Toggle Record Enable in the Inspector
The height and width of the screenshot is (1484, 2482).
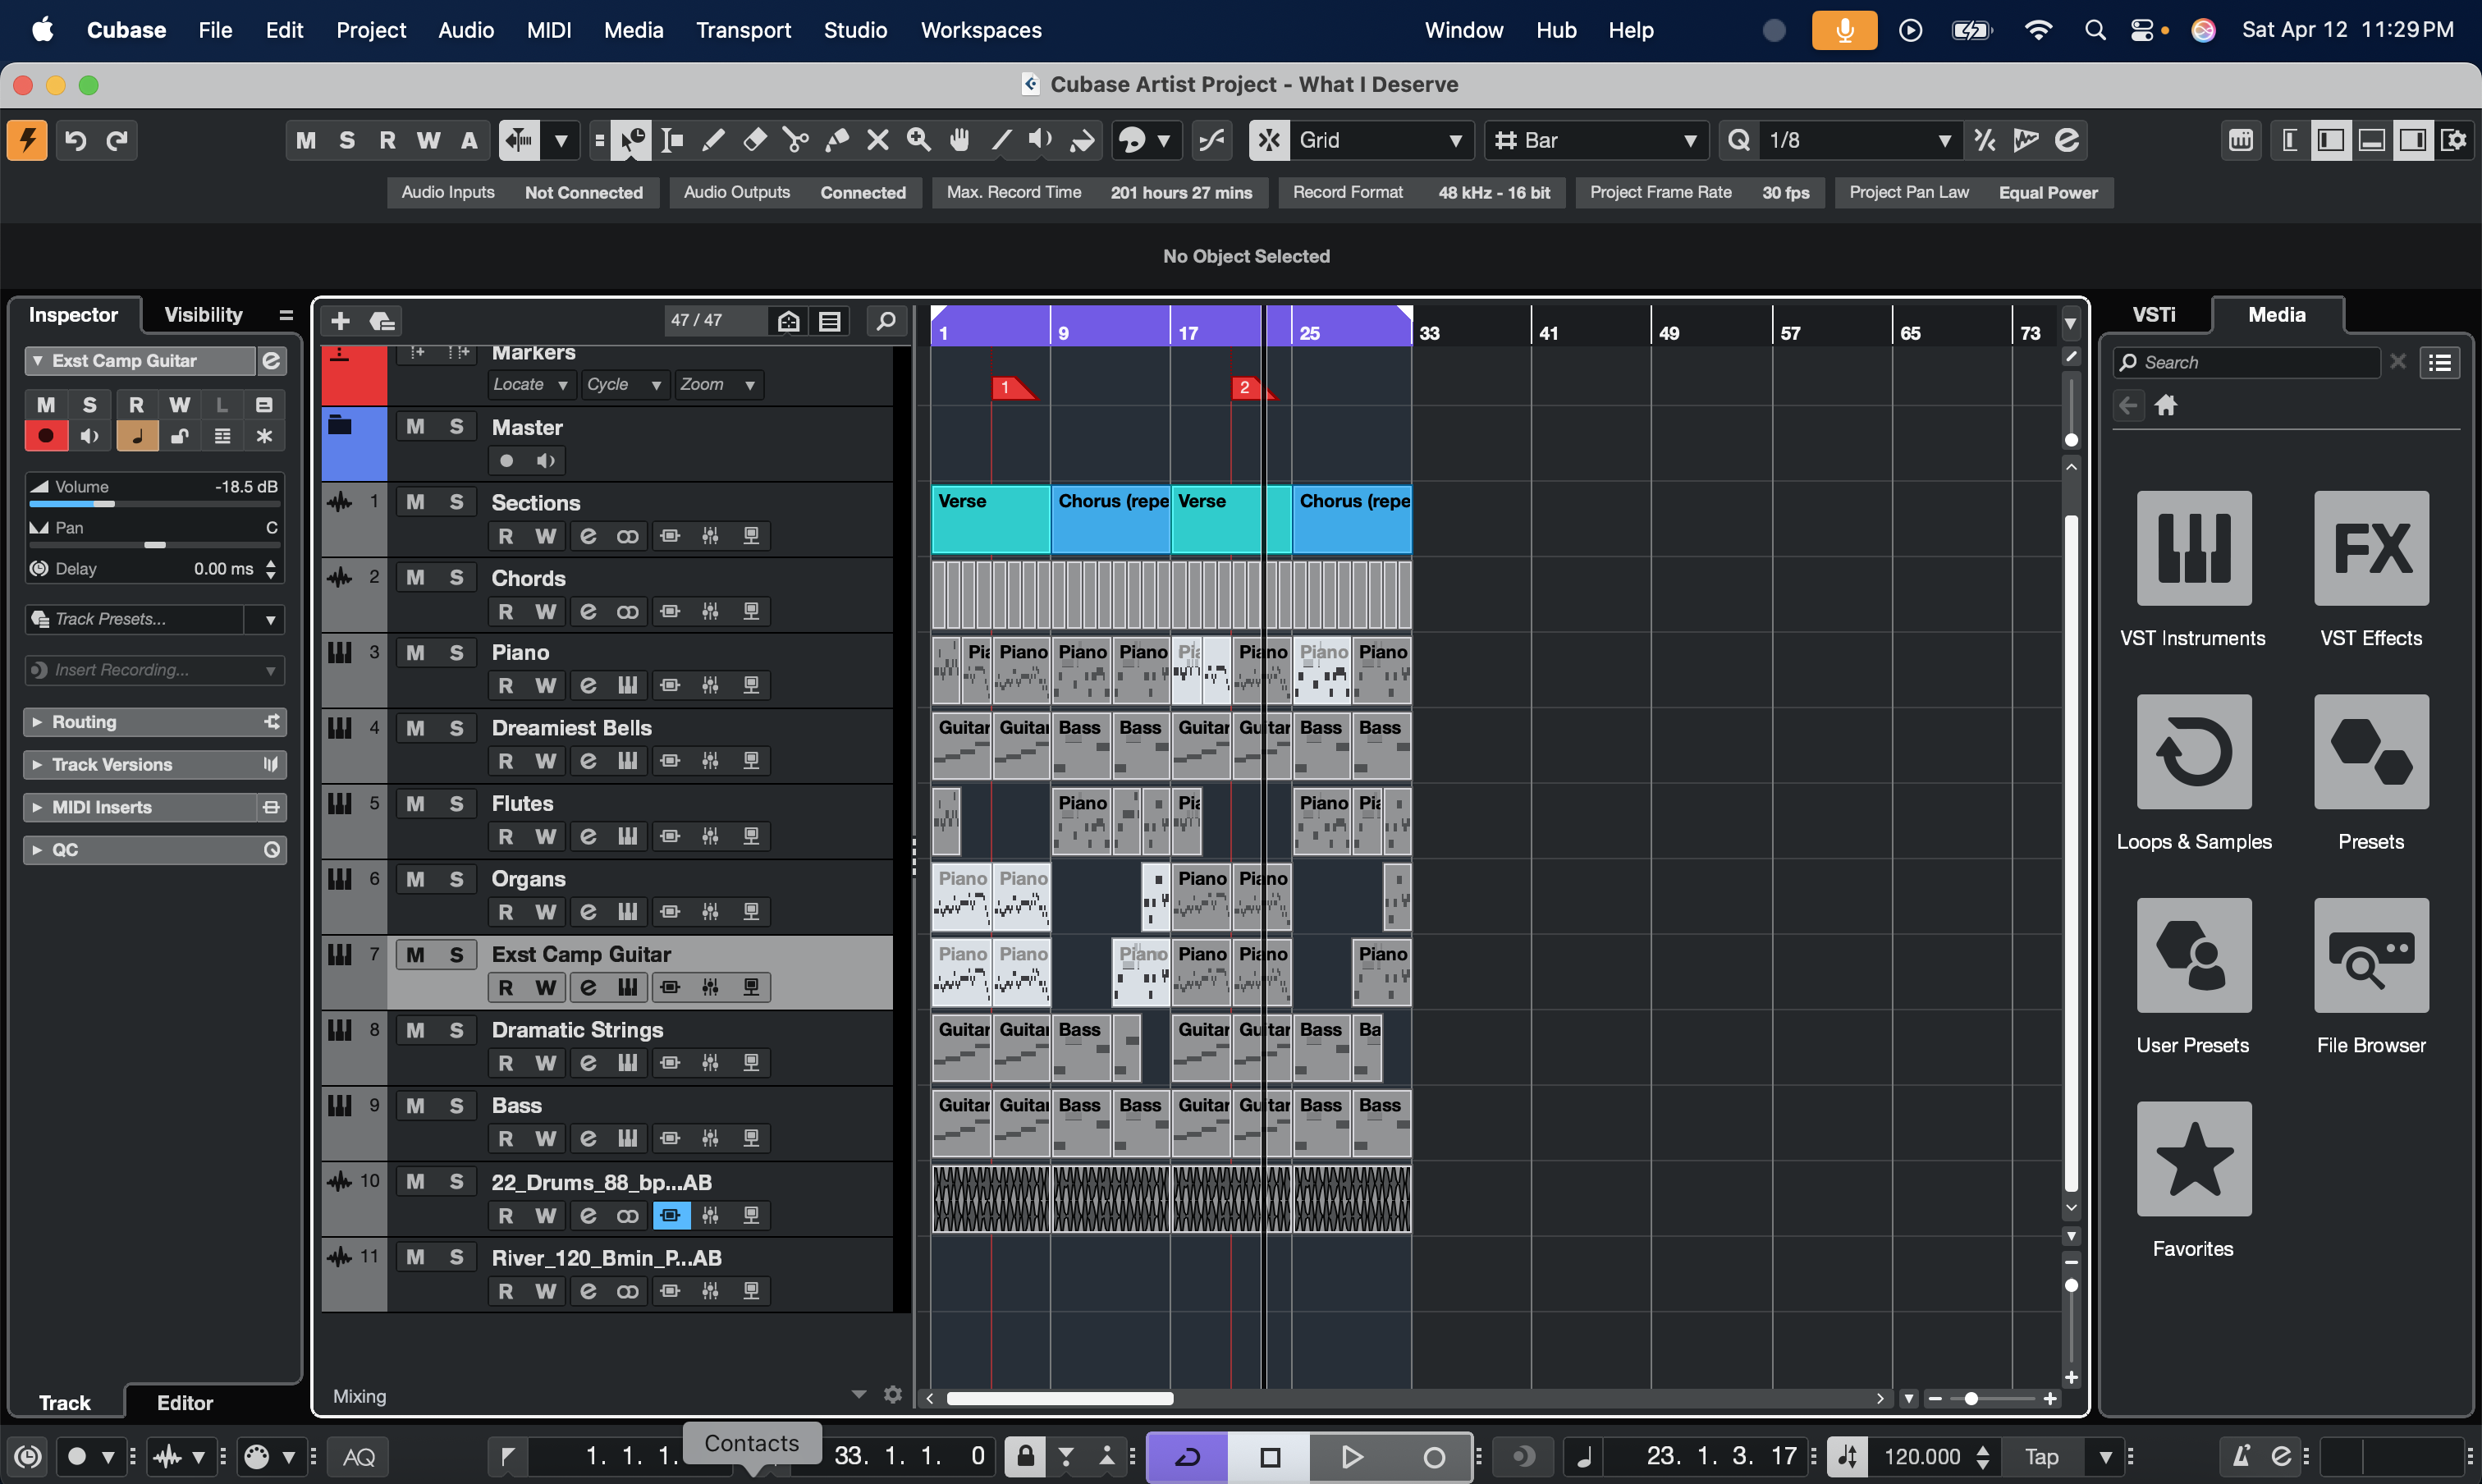(x=45, y=436)
